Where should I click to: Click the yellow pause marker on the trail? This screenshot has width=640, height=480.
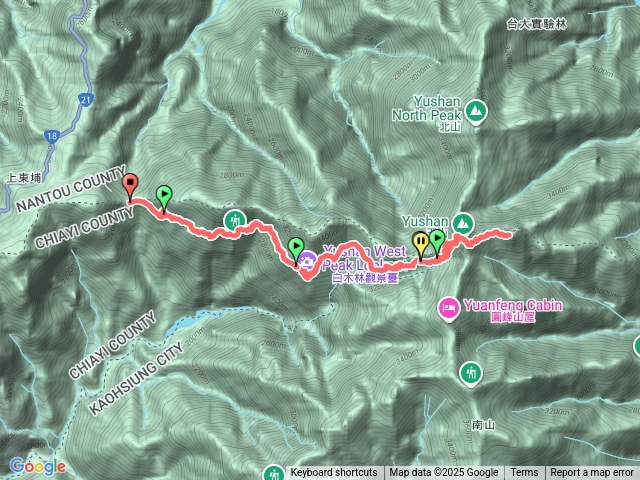[421, 245]
